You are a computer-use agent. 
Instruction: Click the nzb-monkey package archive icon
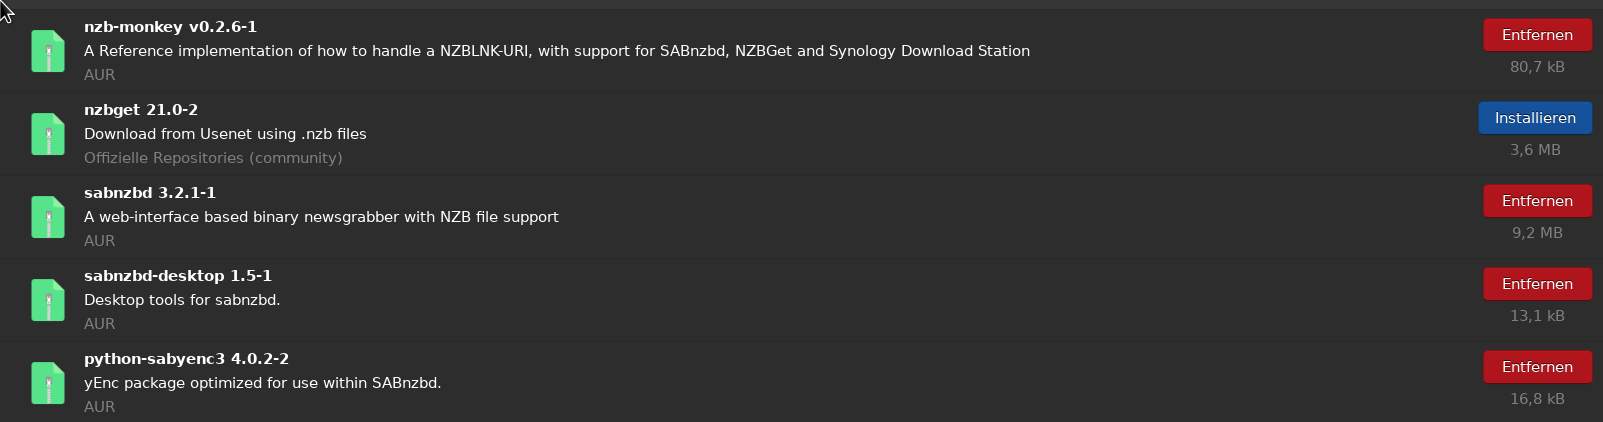click(48, 51)
